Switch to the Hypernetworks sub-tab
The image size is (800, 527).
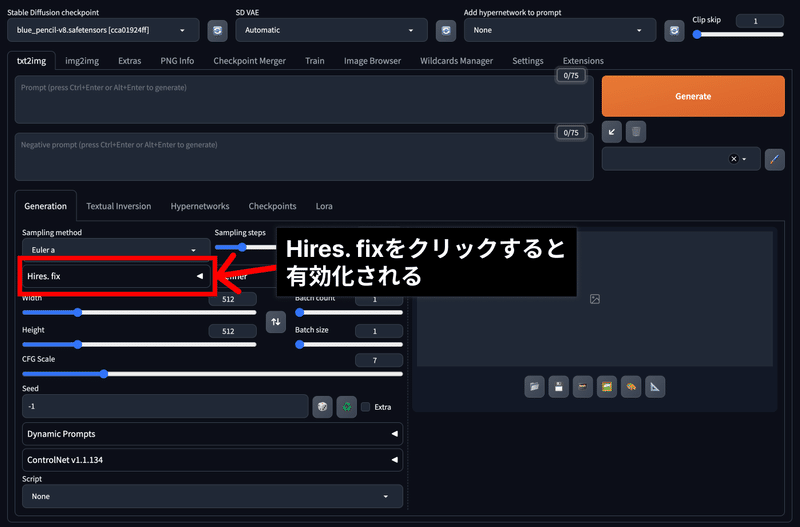click(200, 206)
